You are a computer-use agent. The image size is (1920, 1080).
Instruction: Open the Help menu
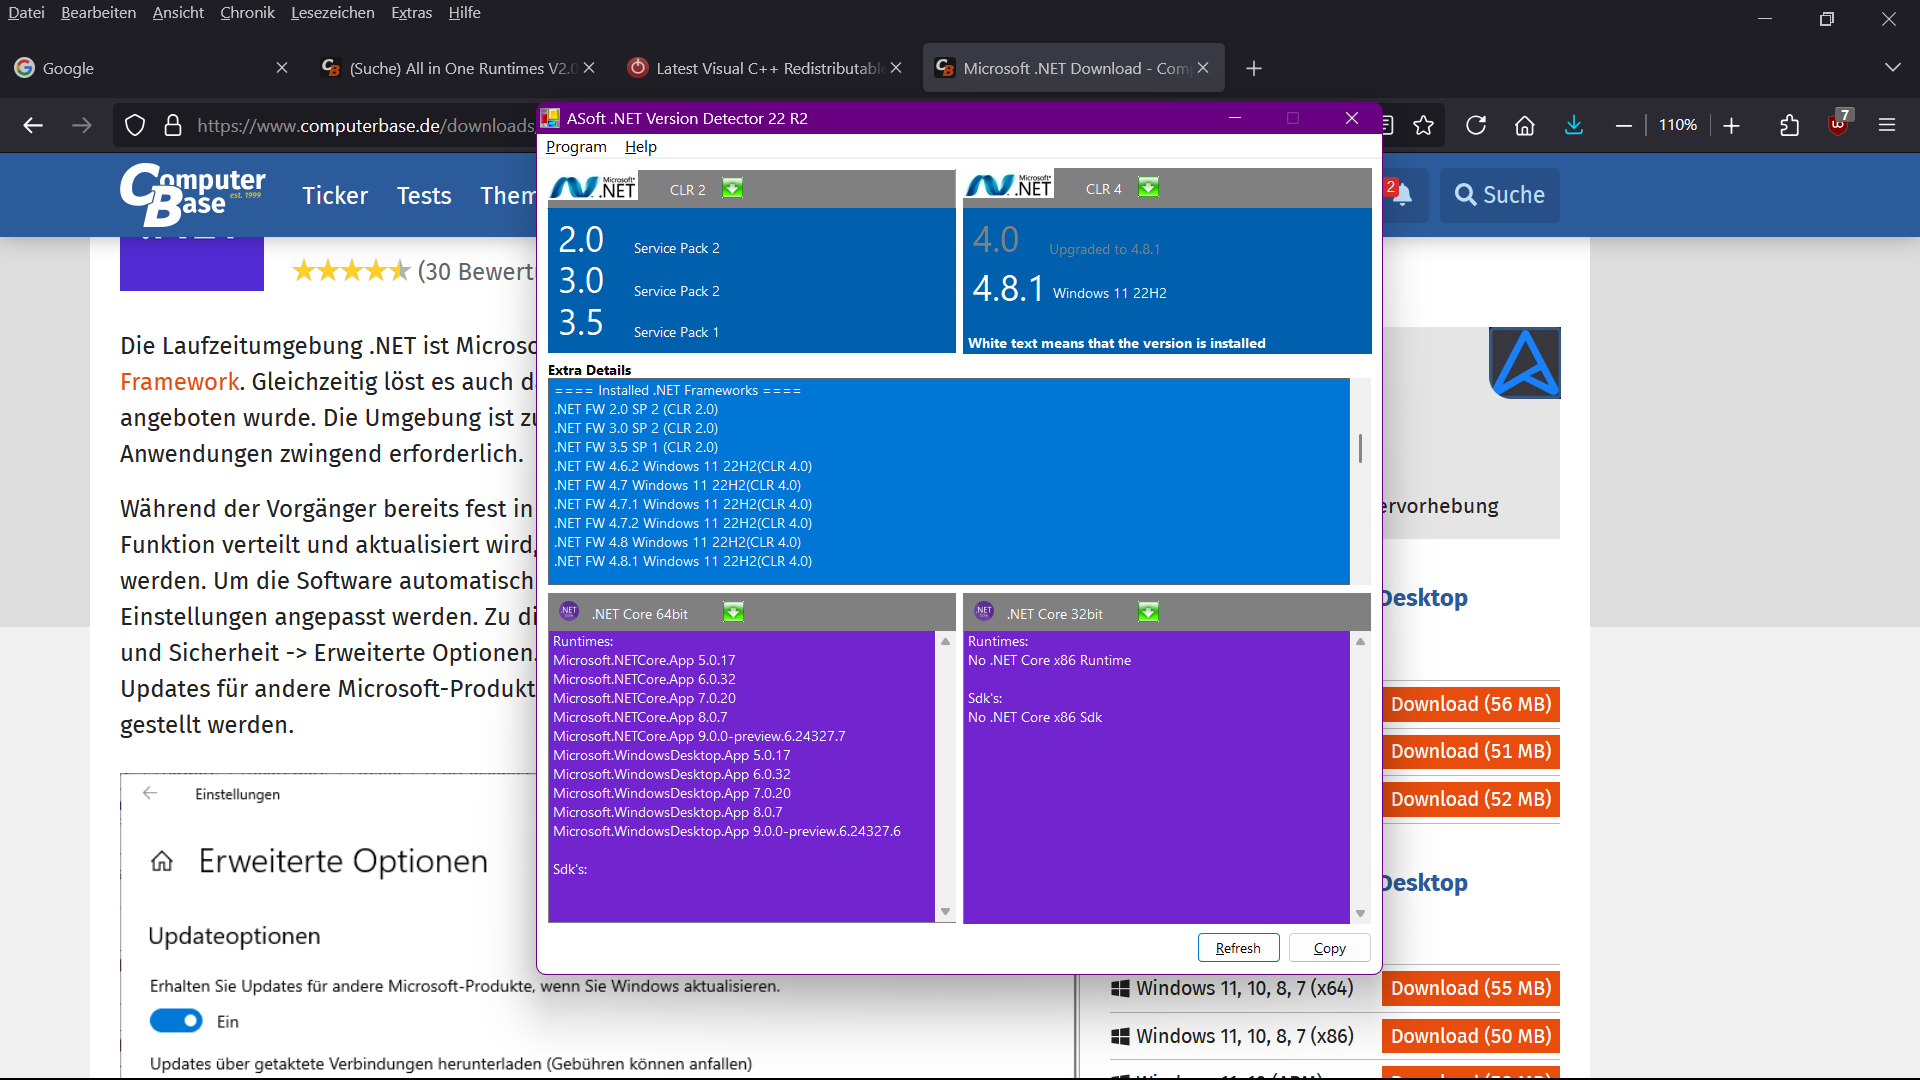[640, 147]
